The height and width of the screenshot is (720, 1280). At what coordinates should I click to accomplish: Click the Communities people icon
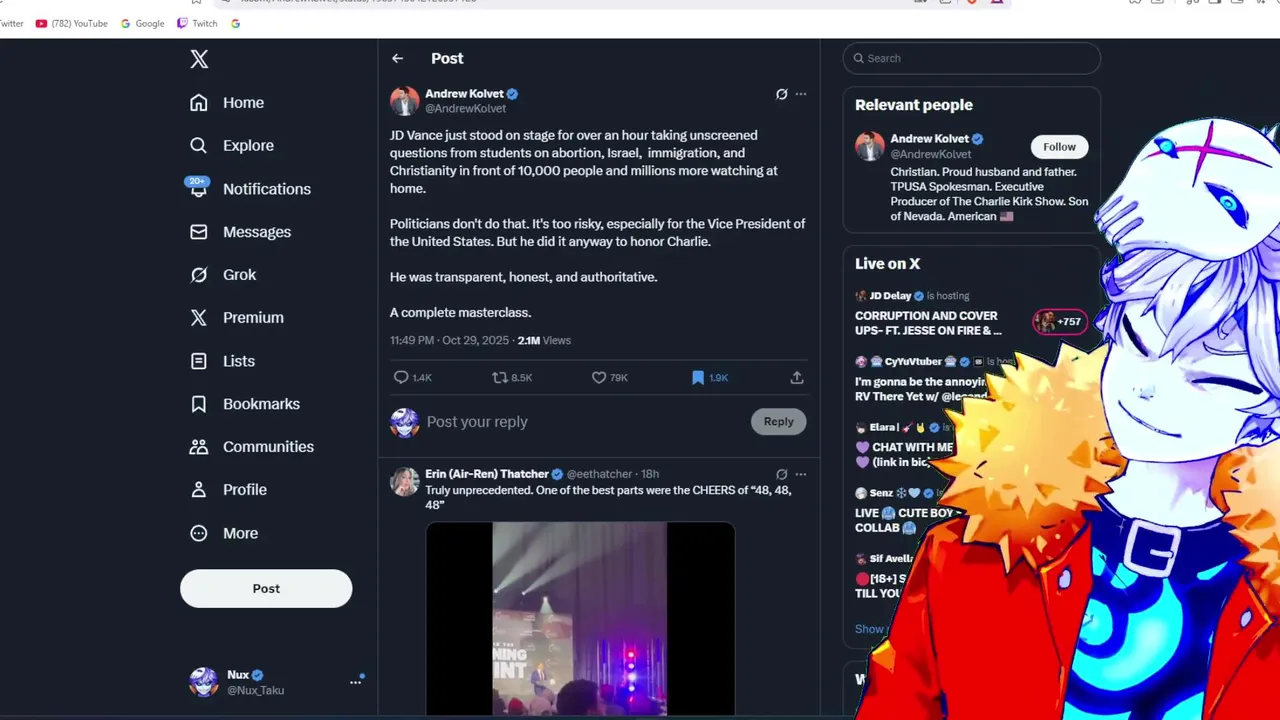199,447
